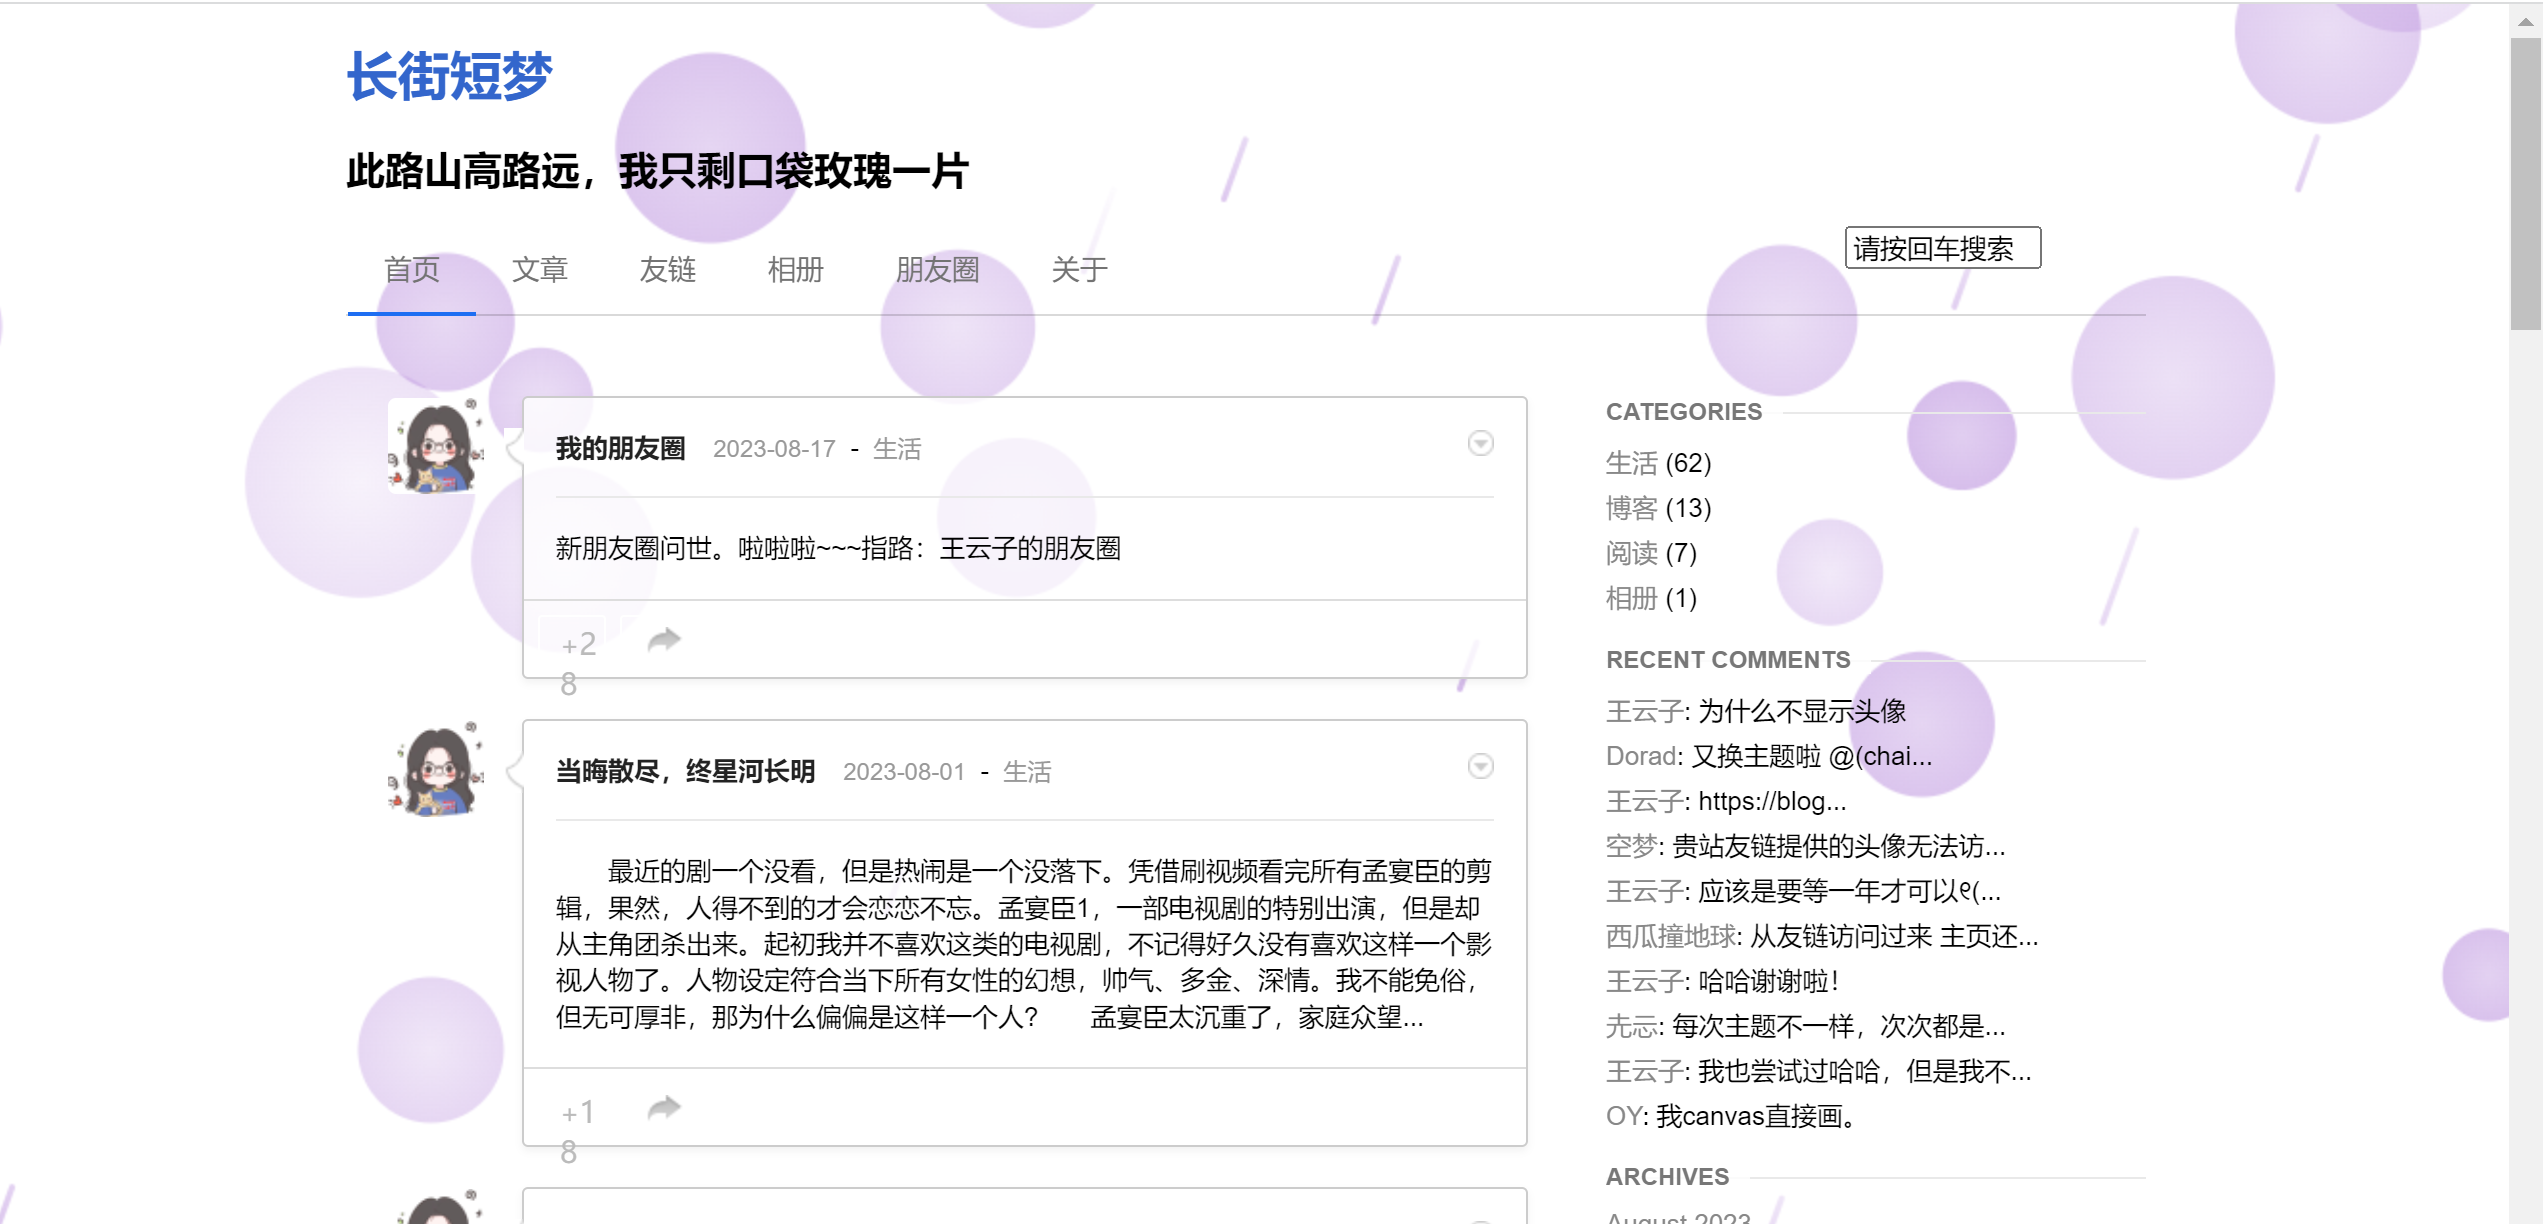Click the 2023-08-01 post date
Image resolution: width=2543 pixels, height=1224 pixels.
[904, 772]
